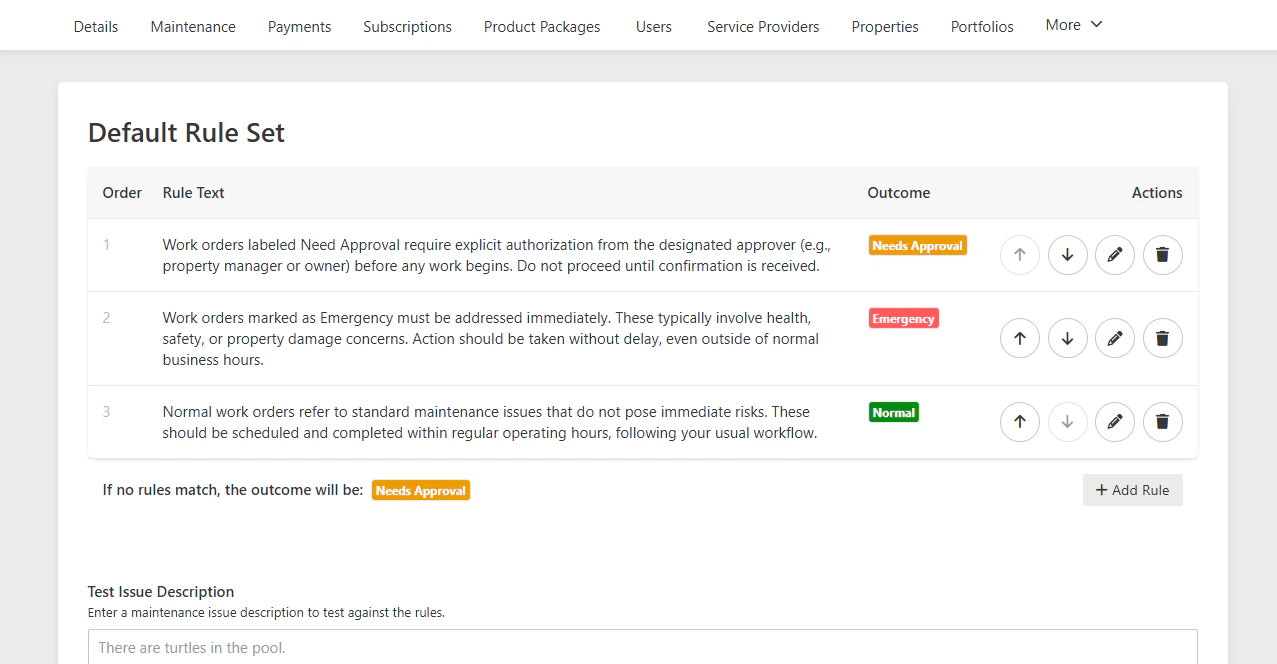1277x664 pixels.
Task: Expand the More dropdown in the navigation
Action: (x=1074, y=25)
